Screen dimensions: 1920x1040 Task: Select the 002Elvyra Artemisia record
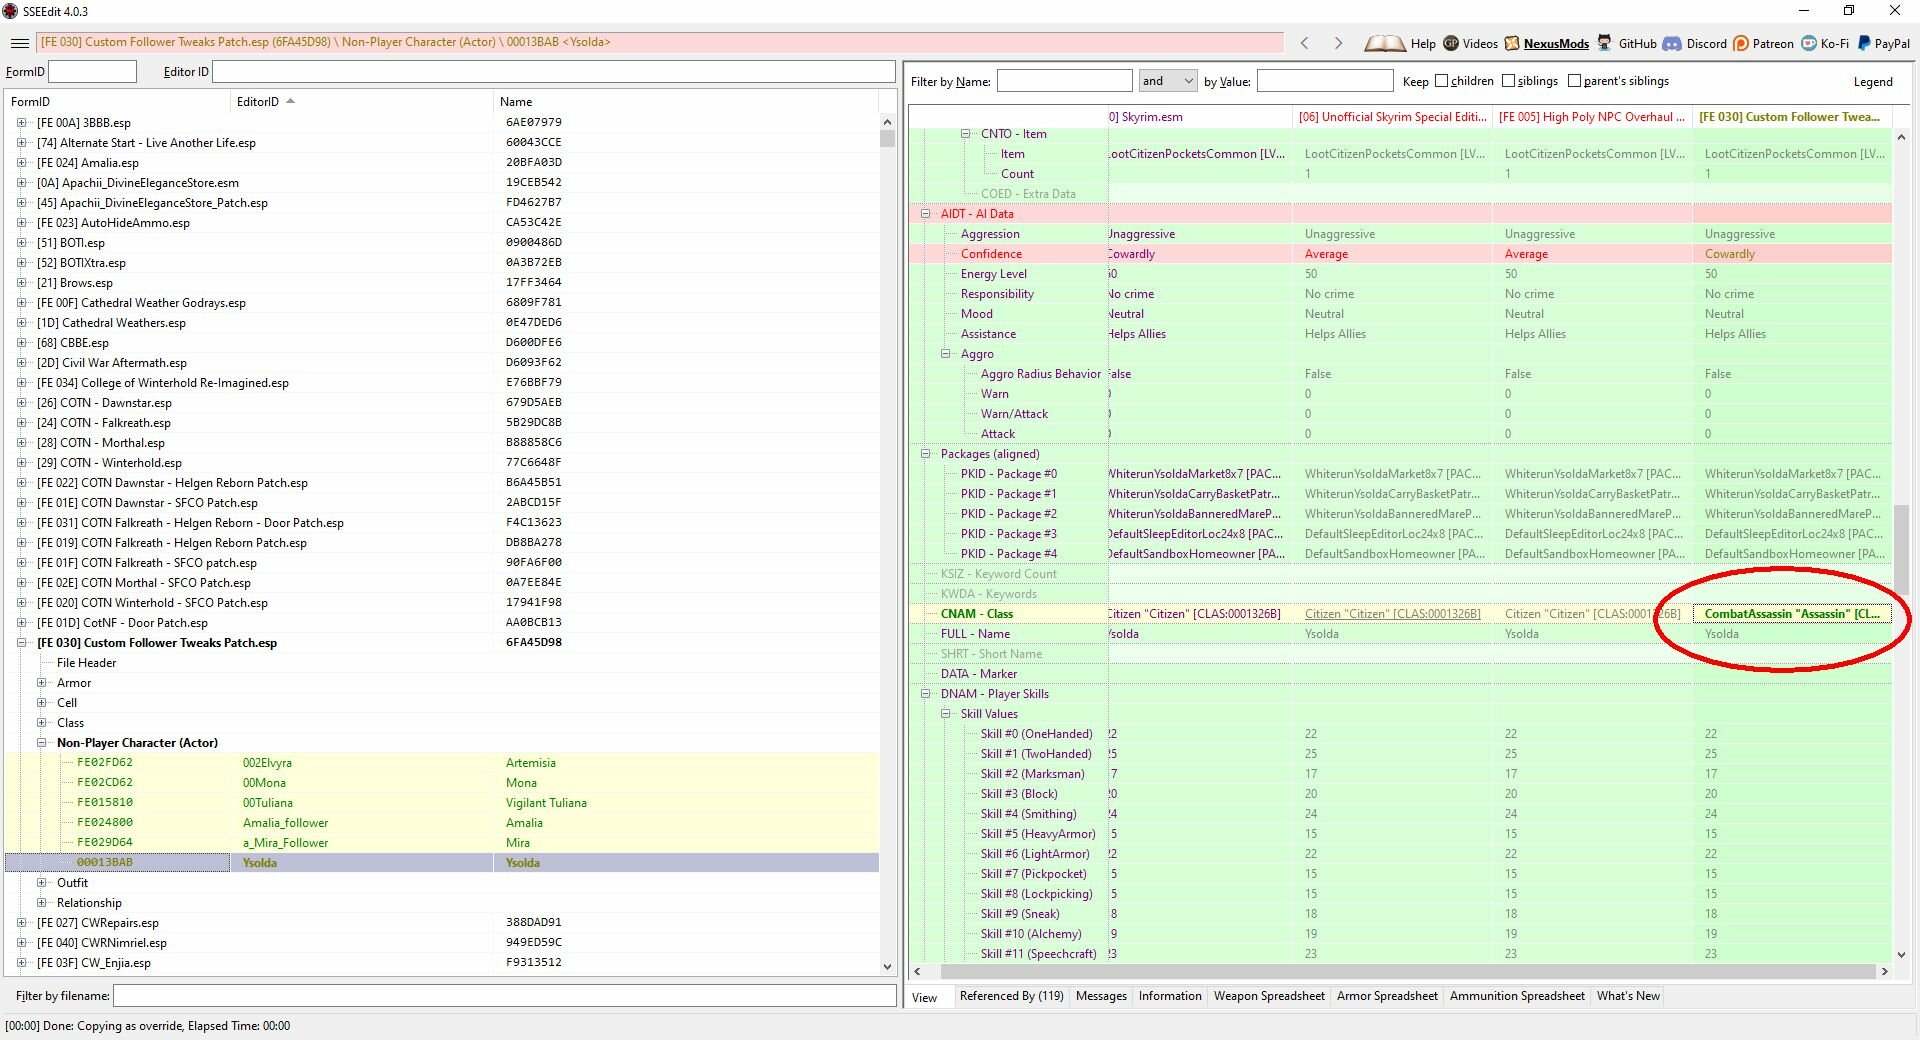[442, 762]
